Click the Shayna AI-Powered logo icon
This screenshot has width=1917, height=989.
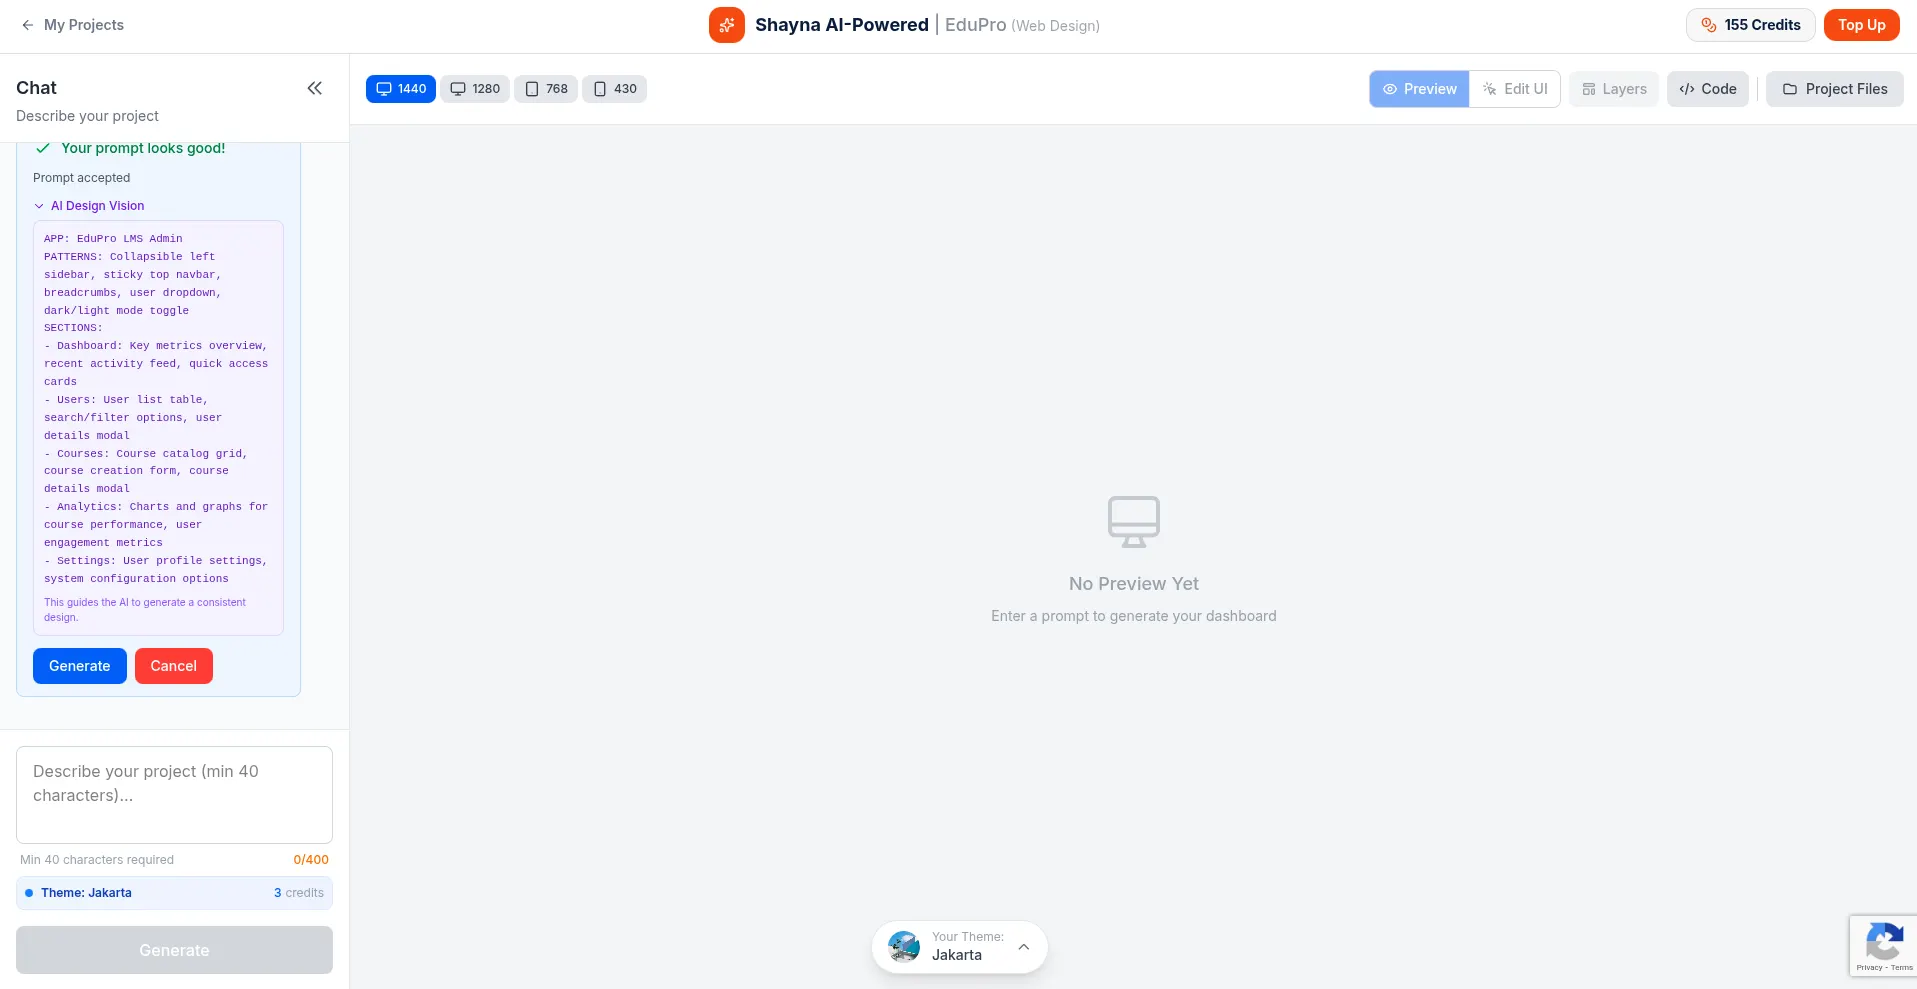tap(726, 25)
